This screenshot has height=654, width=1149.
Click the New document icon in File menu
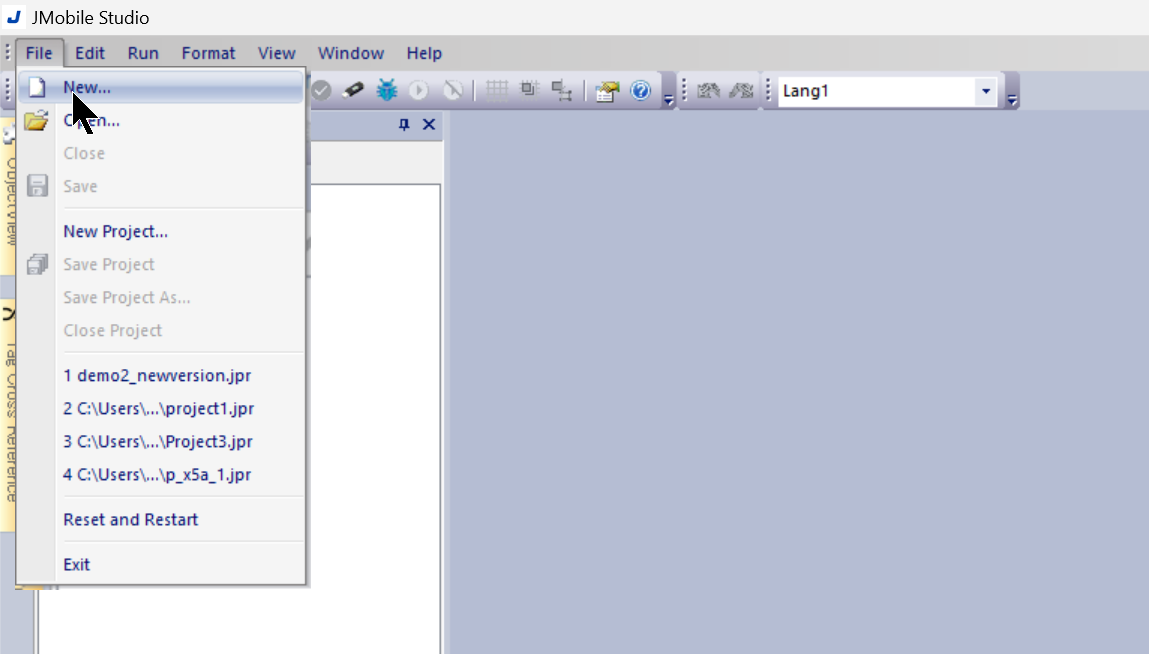point(37,87)
